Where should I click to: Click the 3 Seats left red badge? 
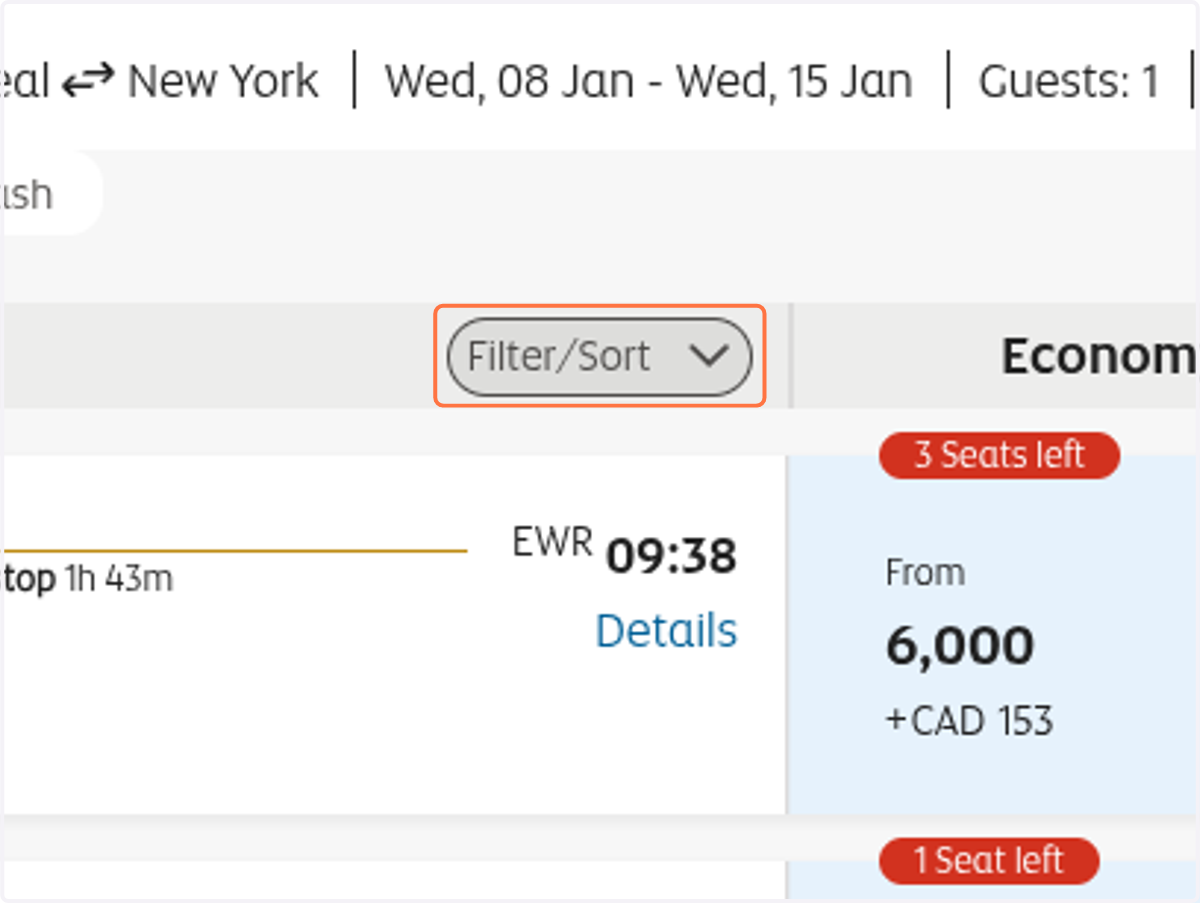coord(999,455)
